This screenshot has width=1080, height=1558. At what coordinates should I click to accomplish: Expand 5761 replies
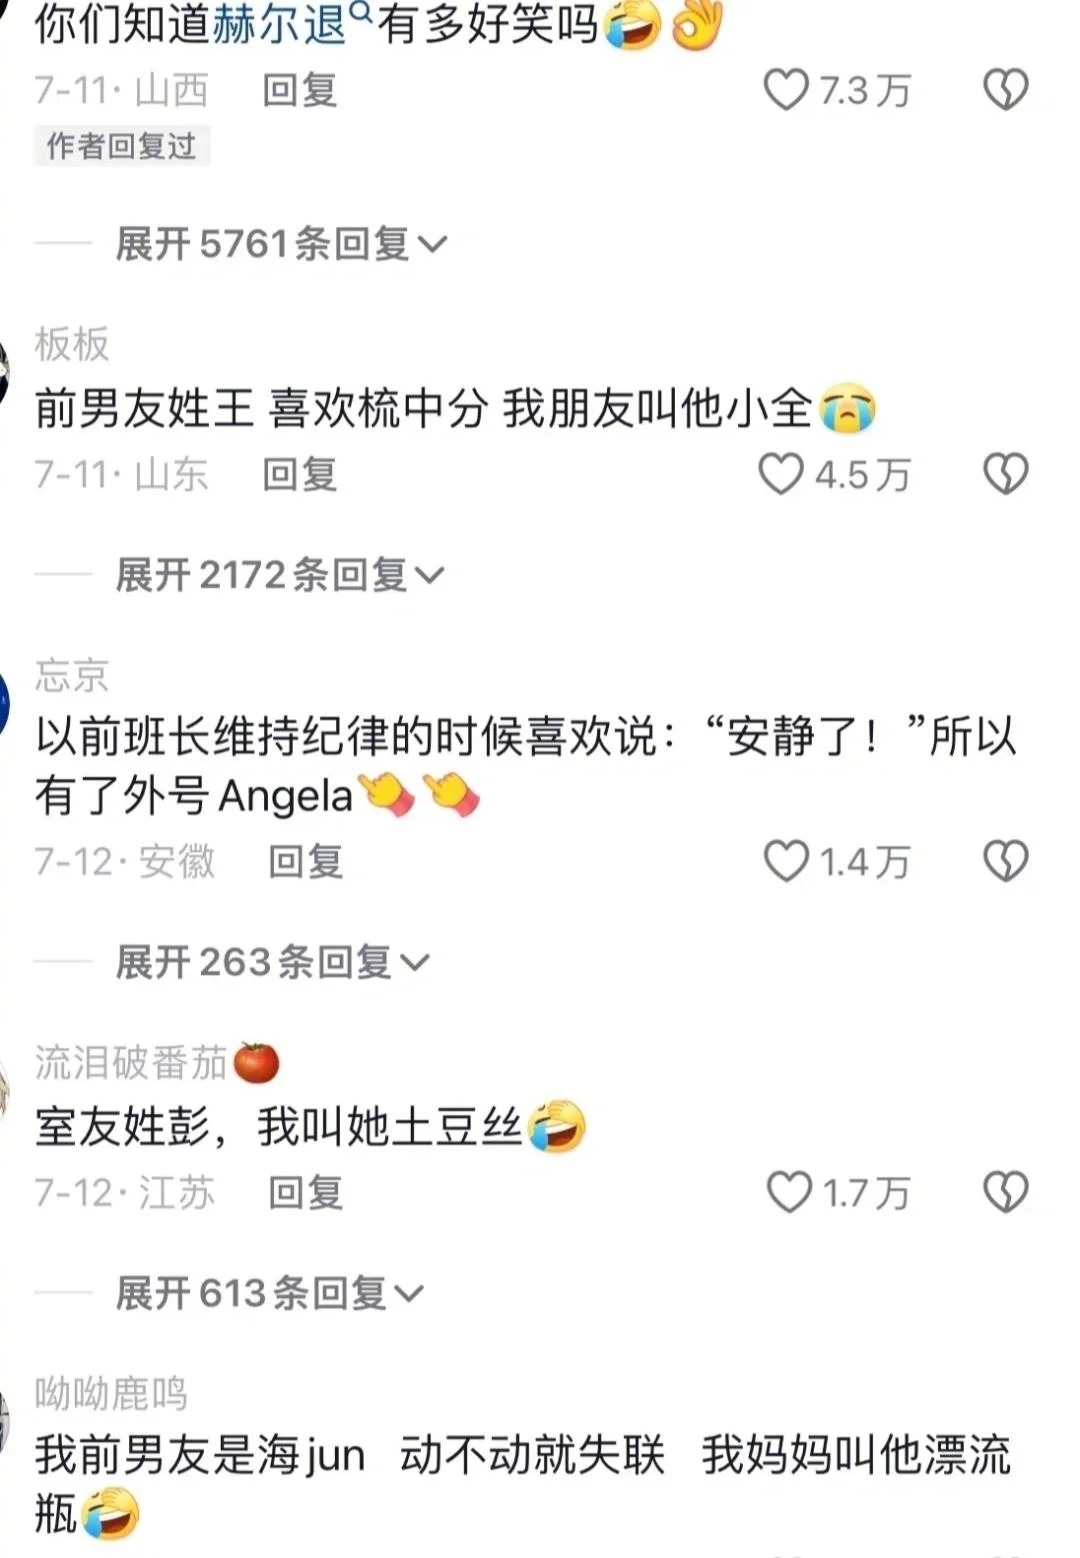click(281, 243)
